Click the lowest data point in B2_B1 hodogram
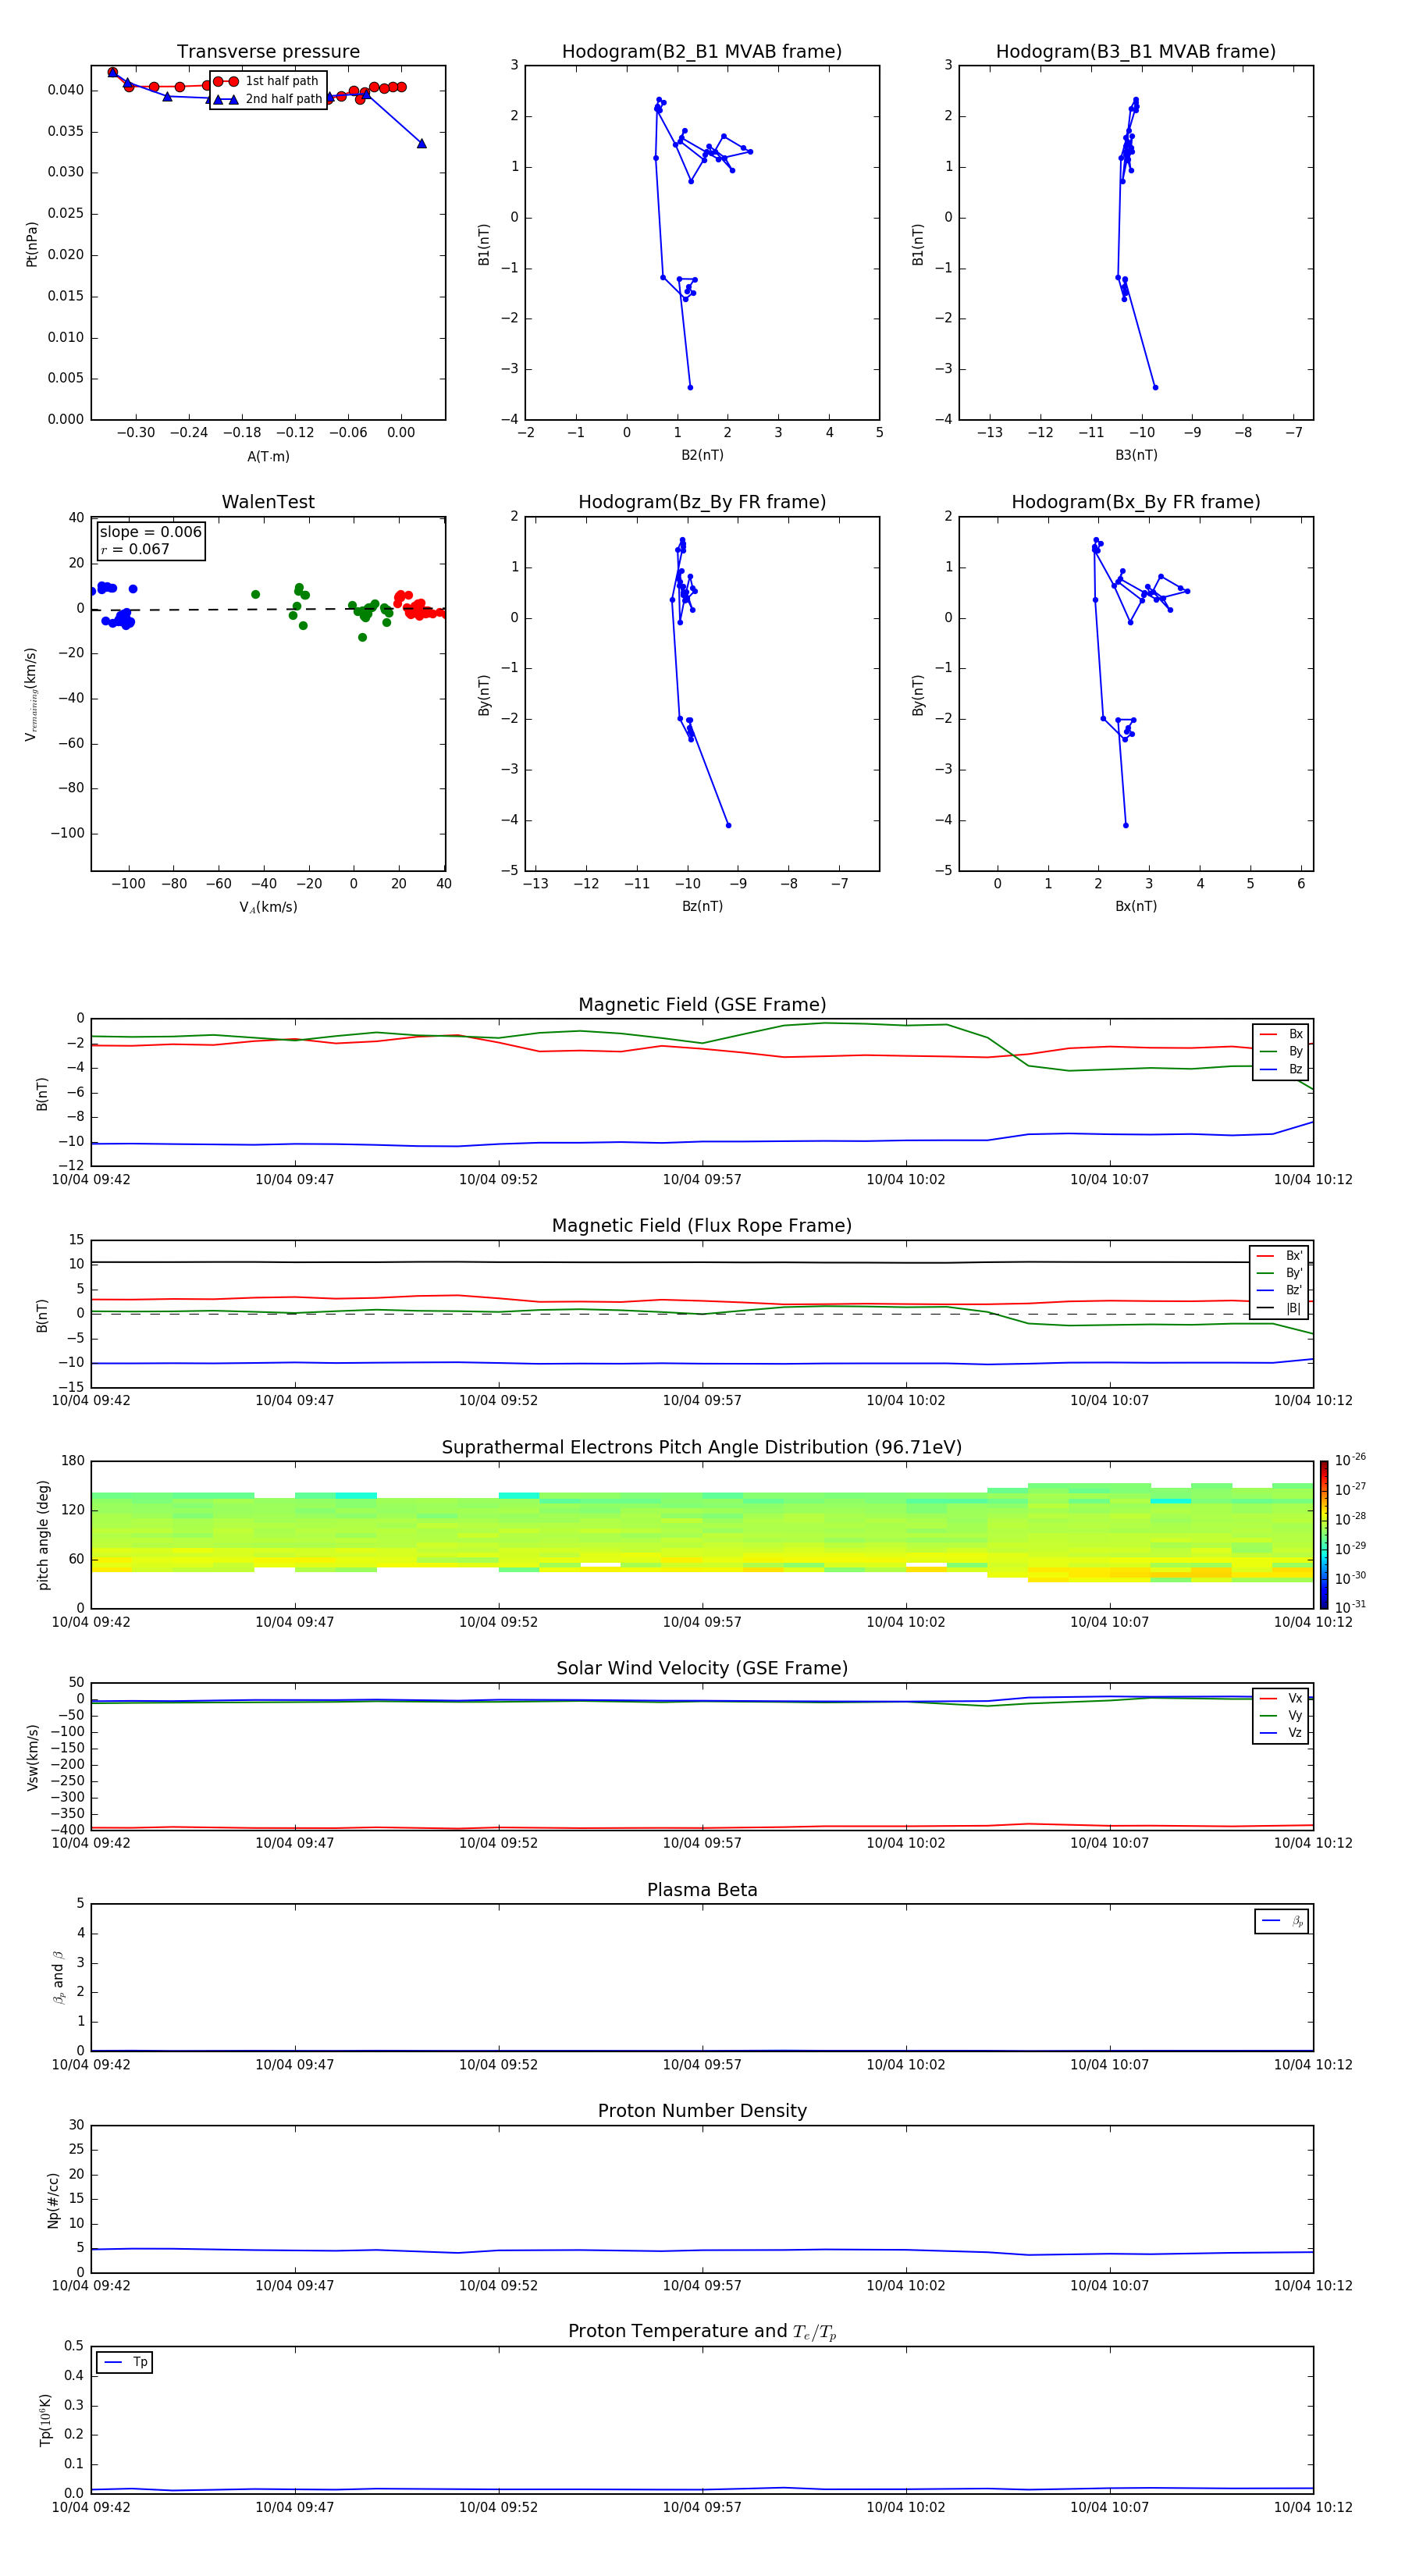The height and width of the screenshot is (2576, 1405). pyautogui.click(x=690, y=387)
